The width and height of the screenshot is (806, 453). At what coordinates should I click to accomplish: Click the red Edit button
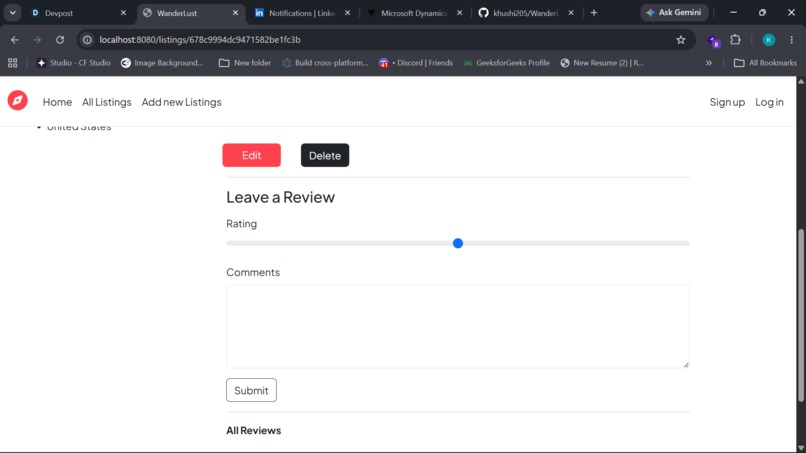251,155
